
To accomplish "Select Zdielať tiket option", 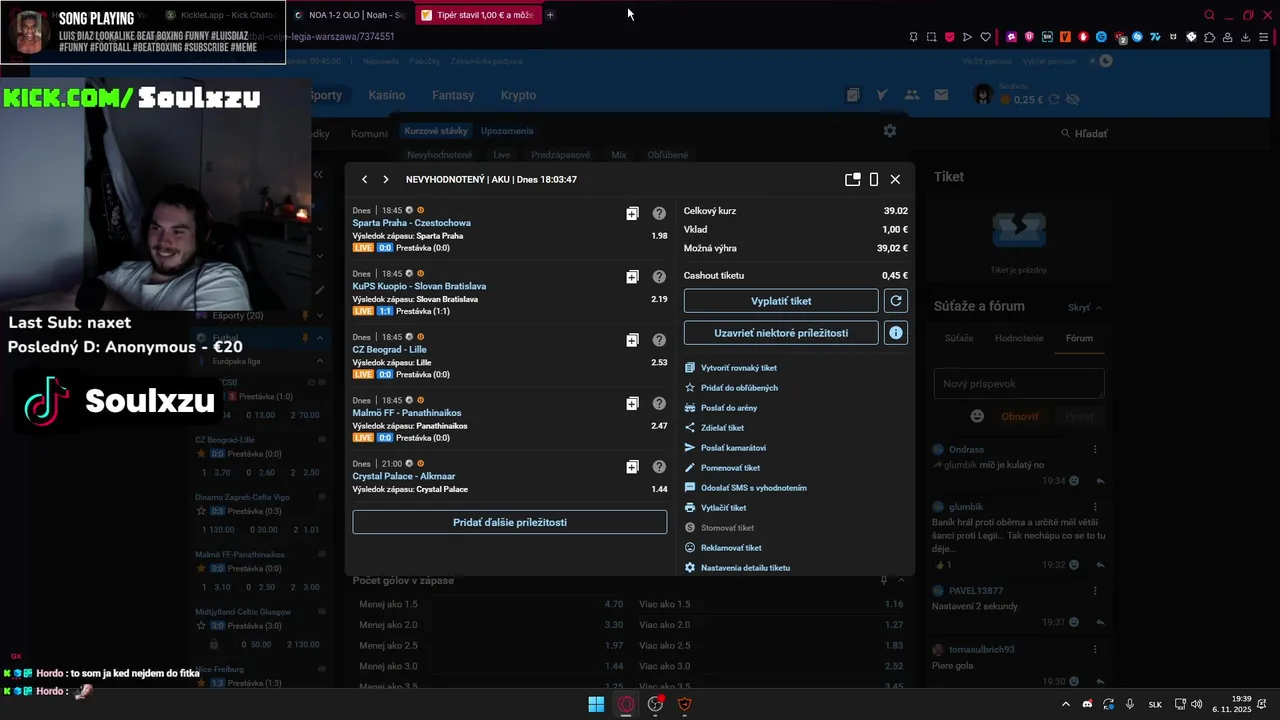I will (714, 428).
